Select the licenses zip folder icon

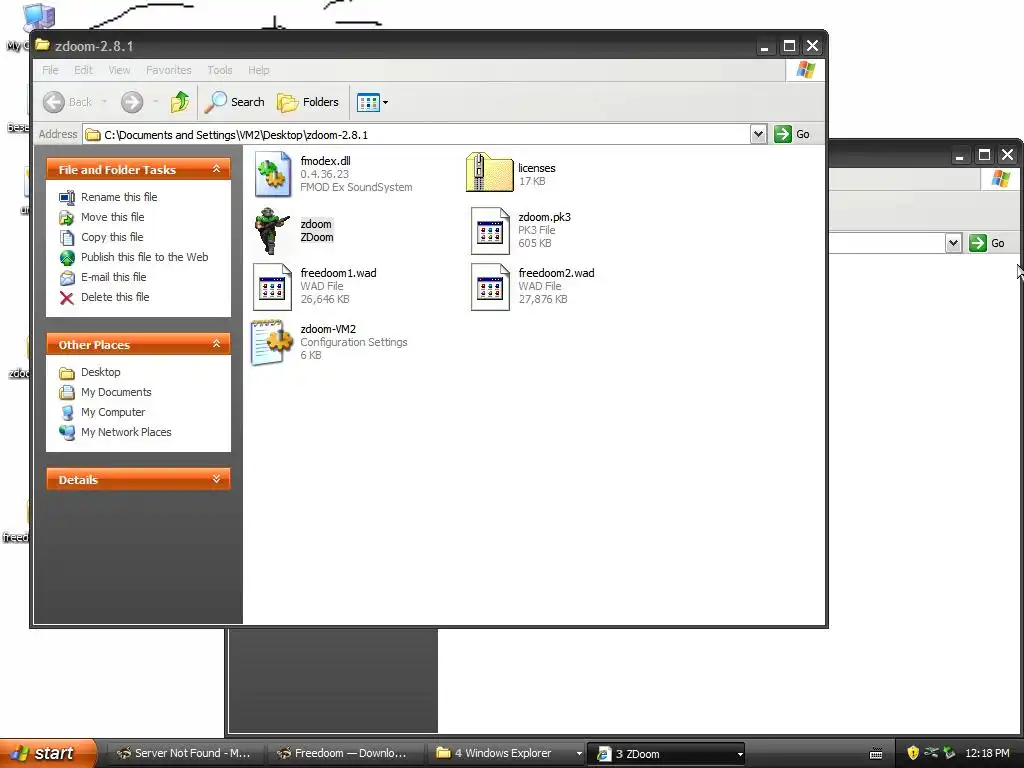coord(490,172)
